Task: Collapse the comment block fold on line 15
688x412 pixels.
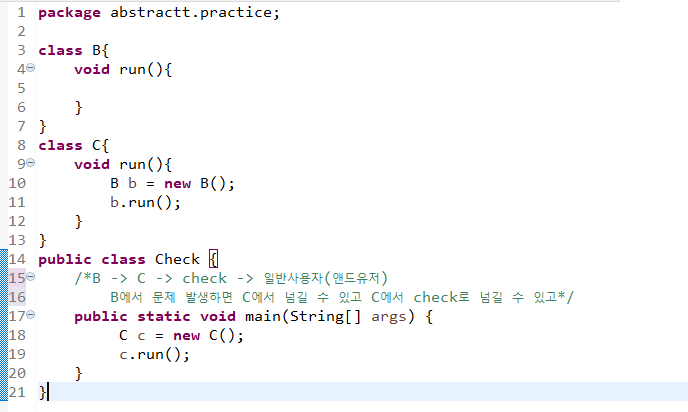Action: pyautogui.click(x=30, y=276)
